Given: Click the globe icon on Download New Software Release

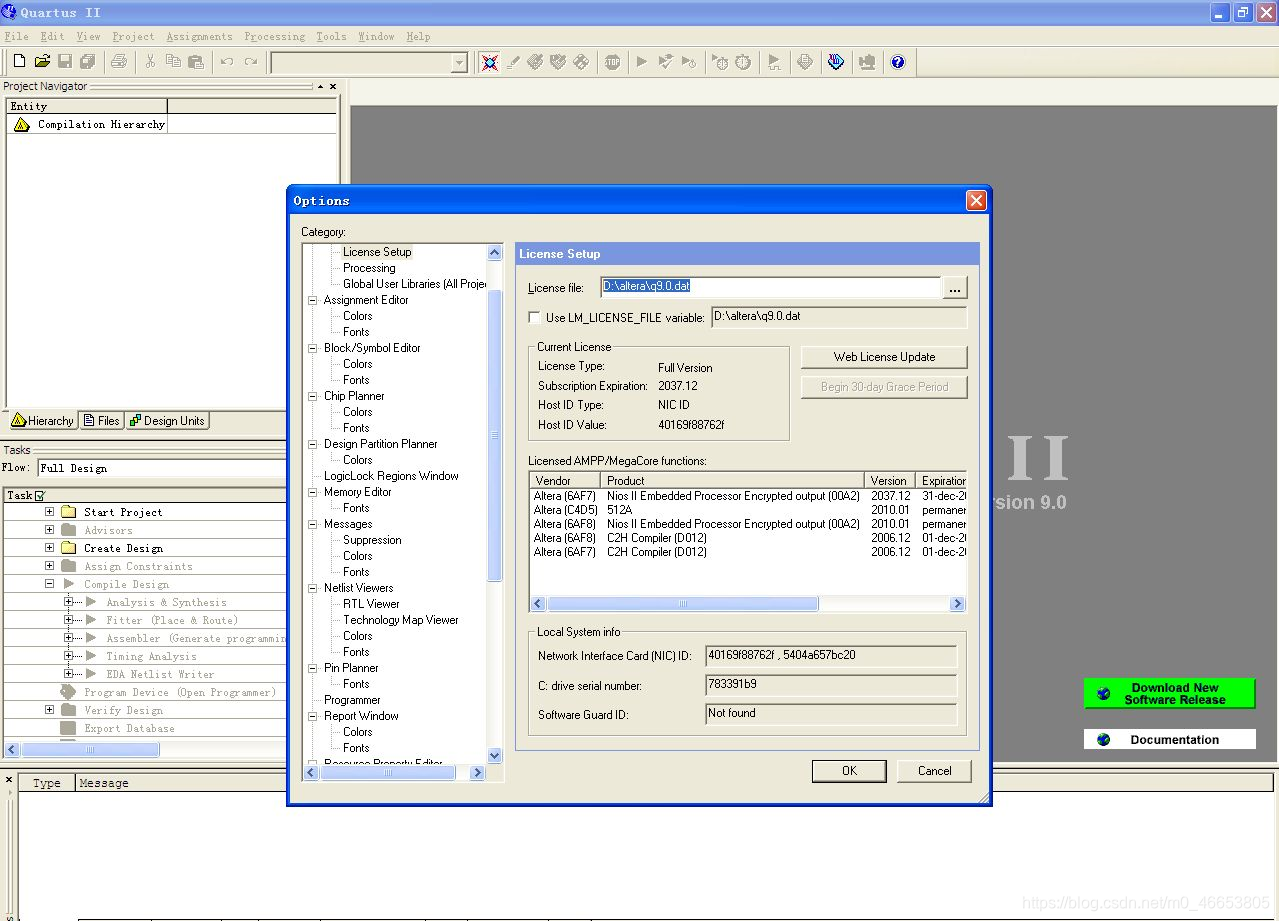Looking at the screenshot, I should click(1104, 694).
